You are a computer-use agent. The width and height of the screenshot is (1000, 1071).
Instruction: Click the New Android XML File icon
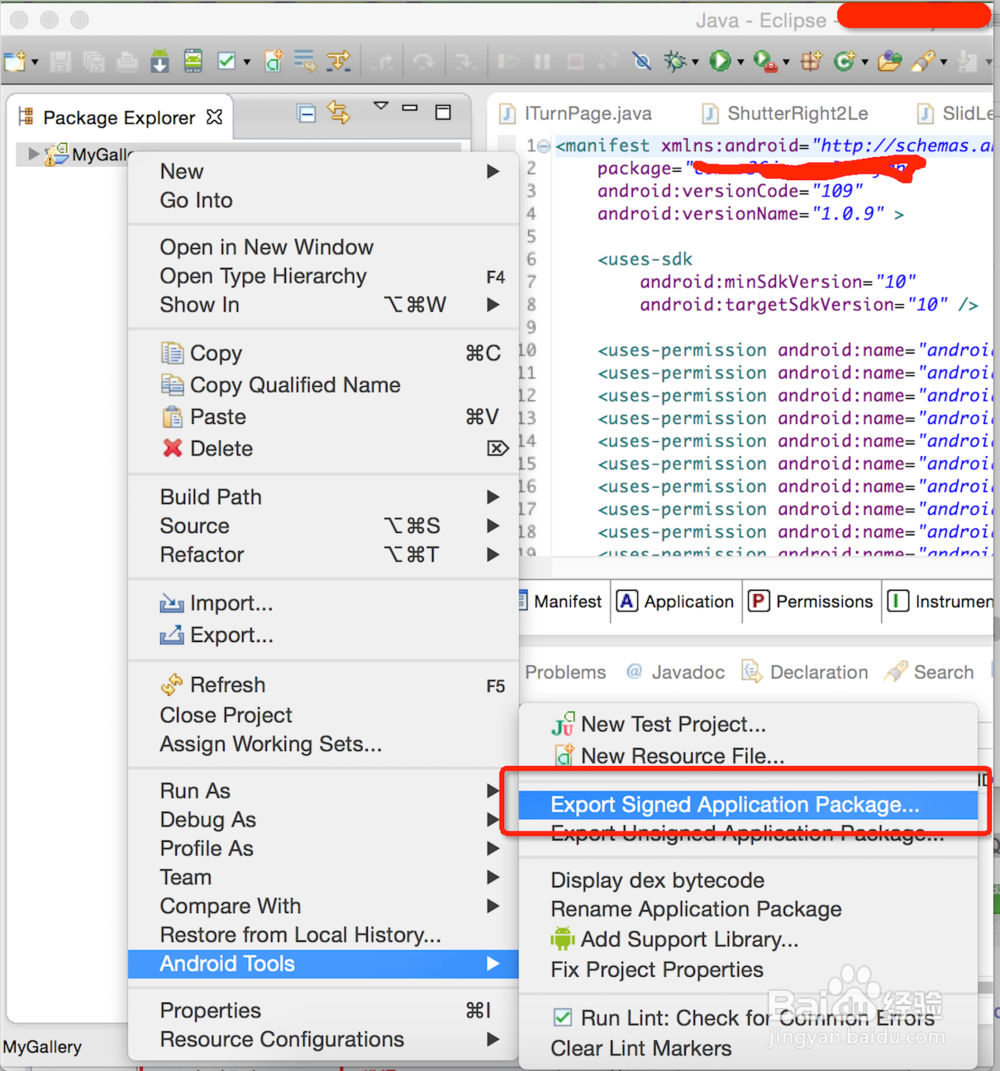273,61
